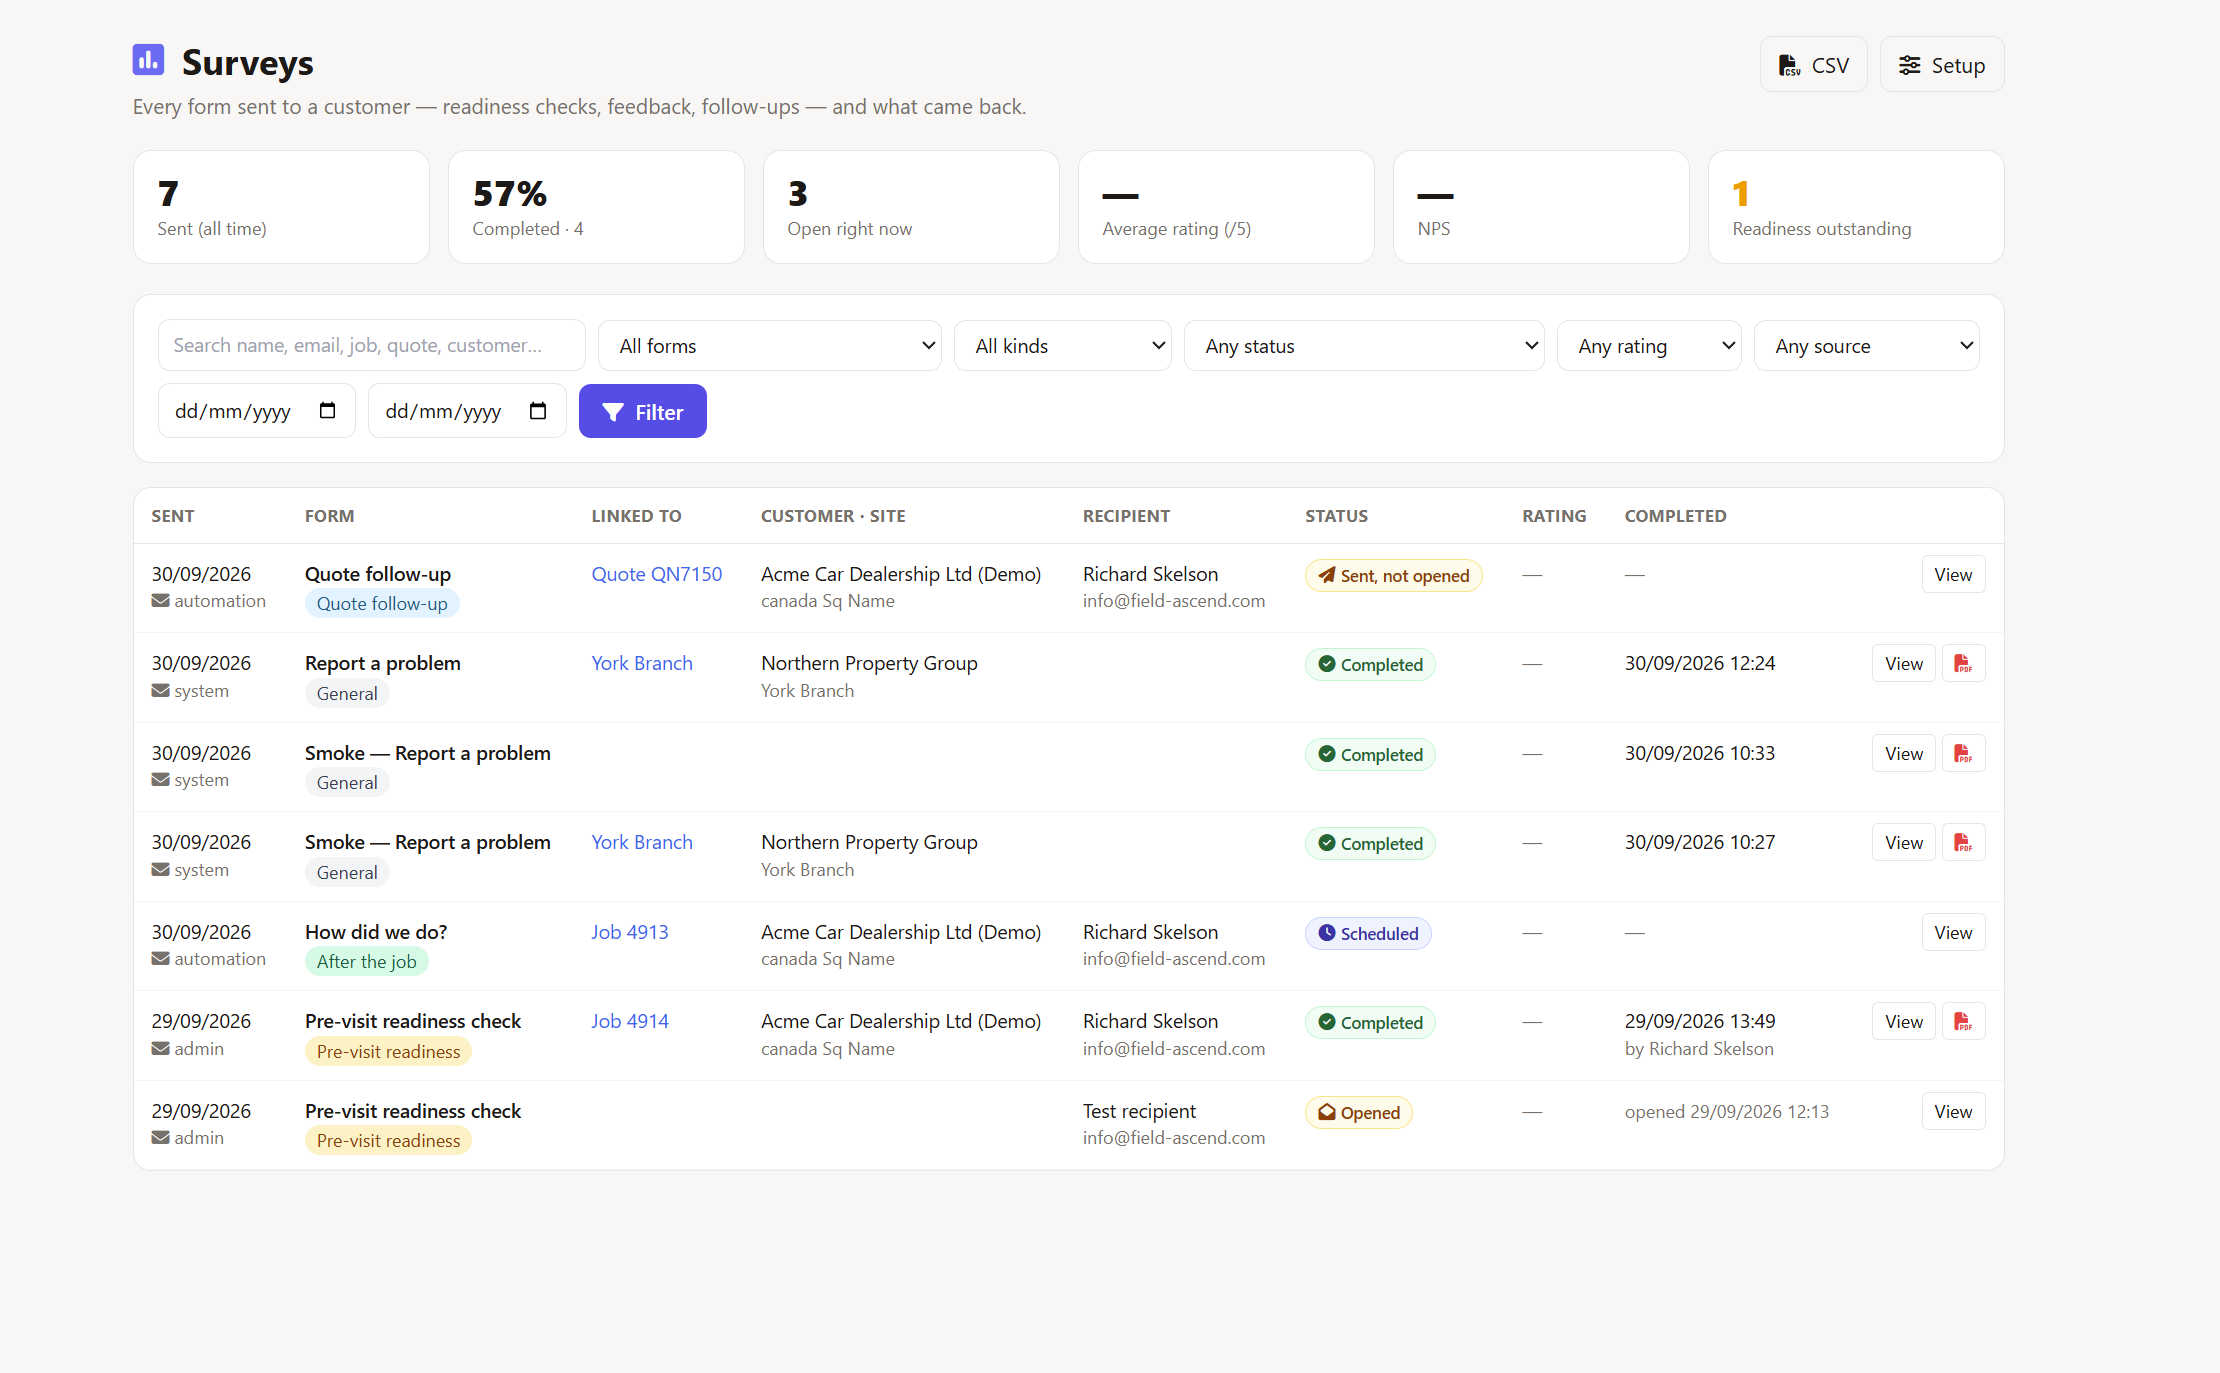Download PDF for Job 4914 readiness check
This screenshot has width=2220, height=1373.
coord(1963,1021)
